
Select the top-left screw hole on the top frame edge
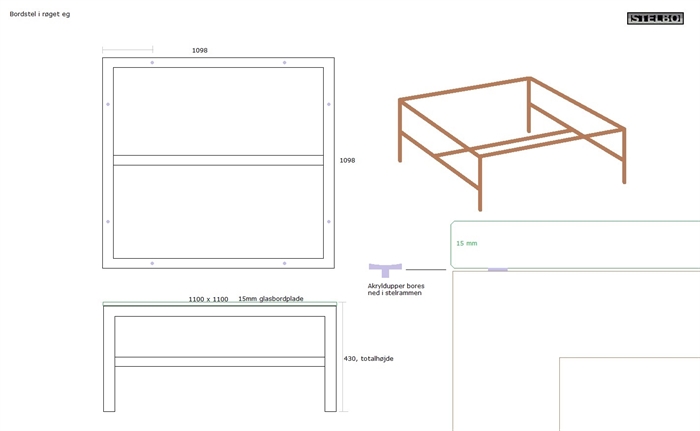[152, 62]
